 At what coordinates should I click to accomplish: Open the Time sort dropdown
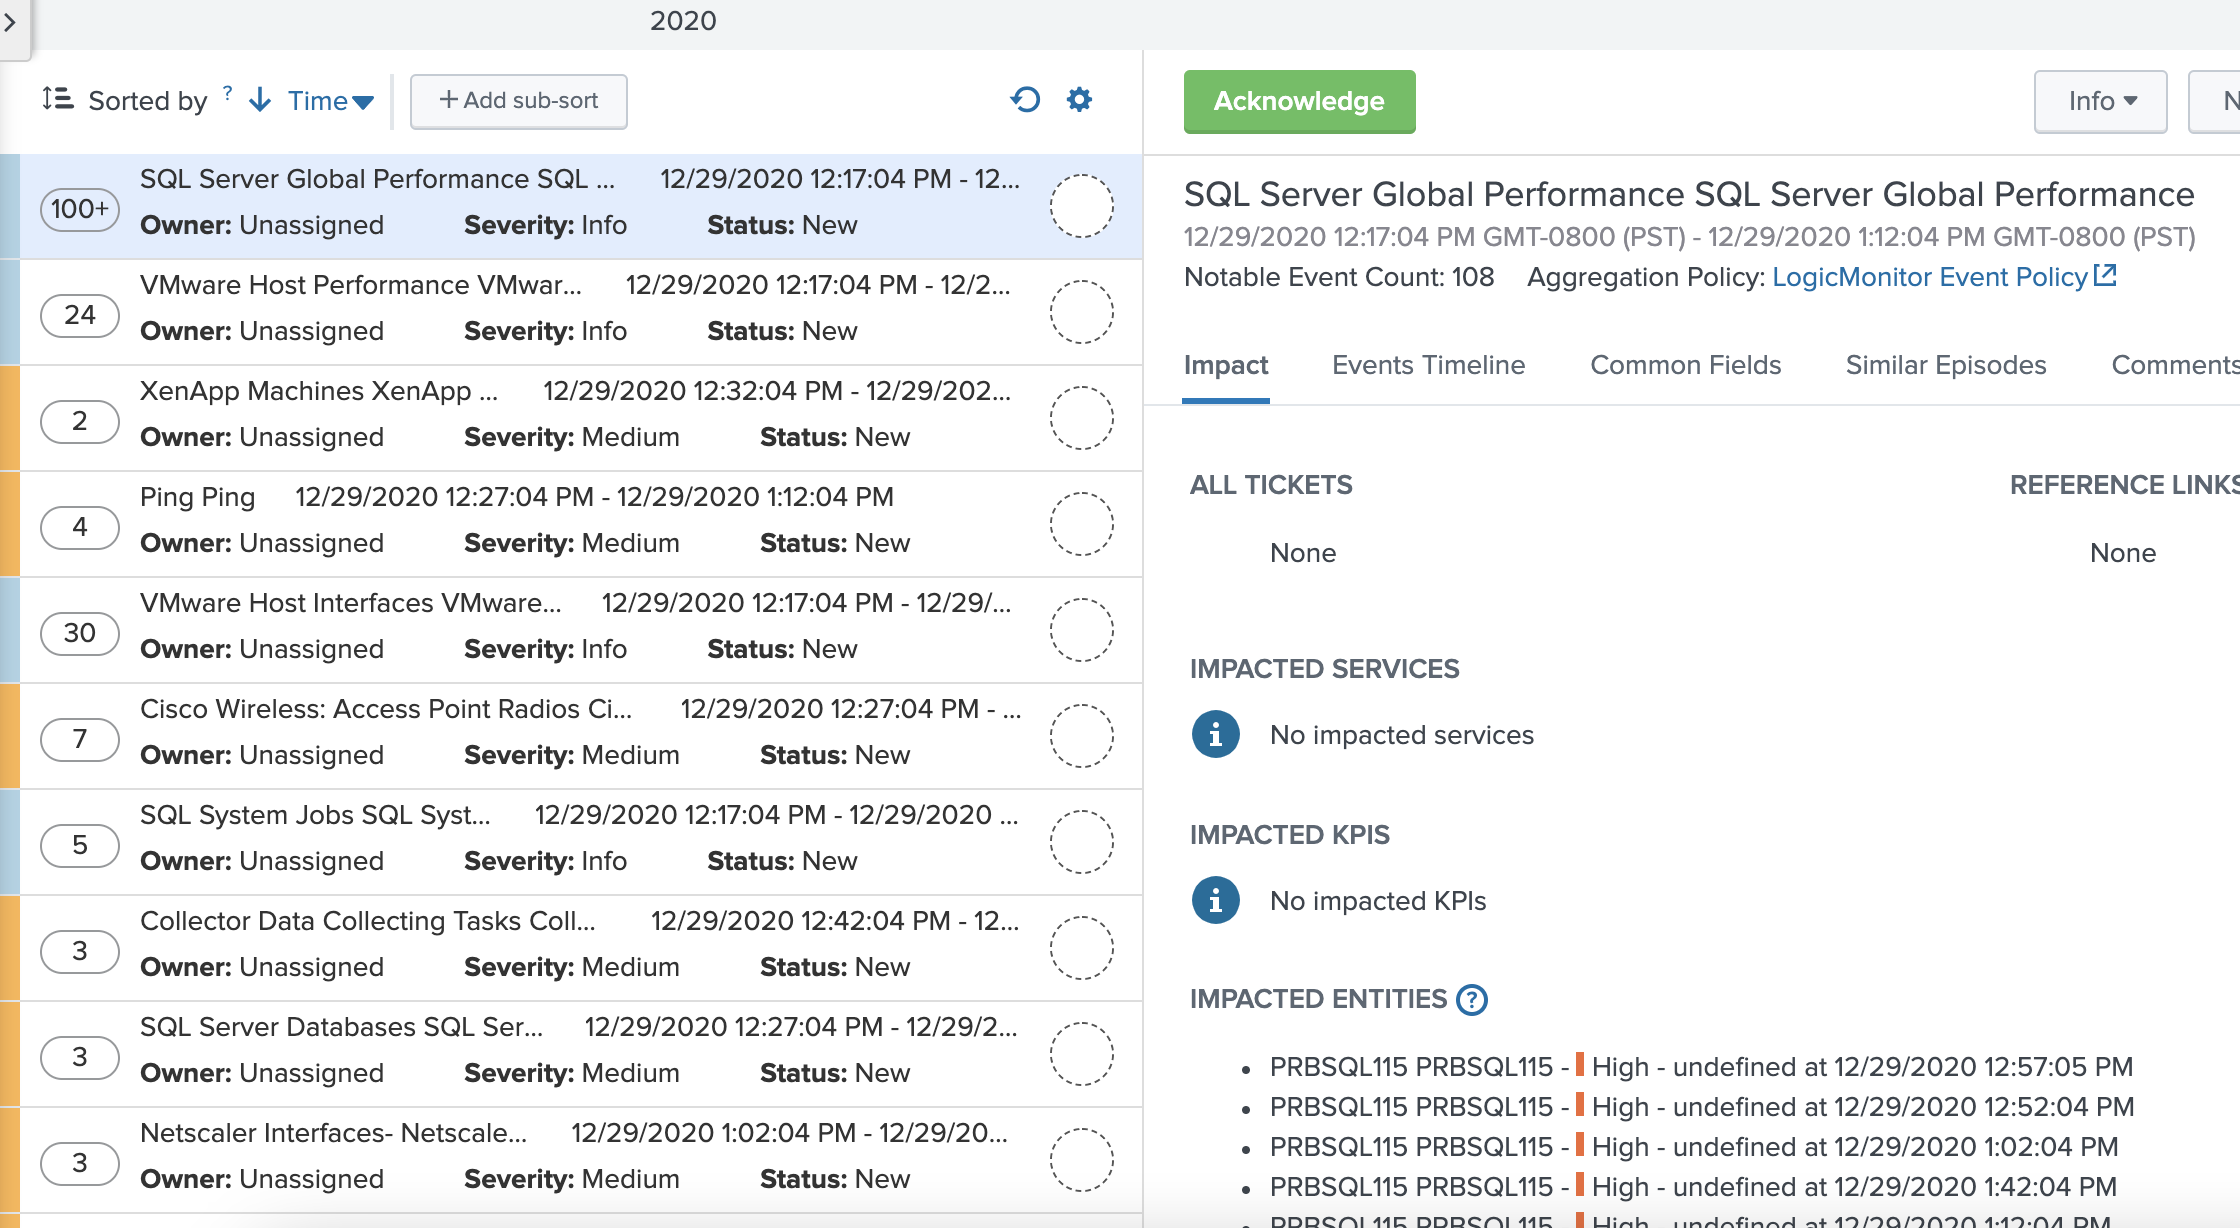[x=330, y=101]
